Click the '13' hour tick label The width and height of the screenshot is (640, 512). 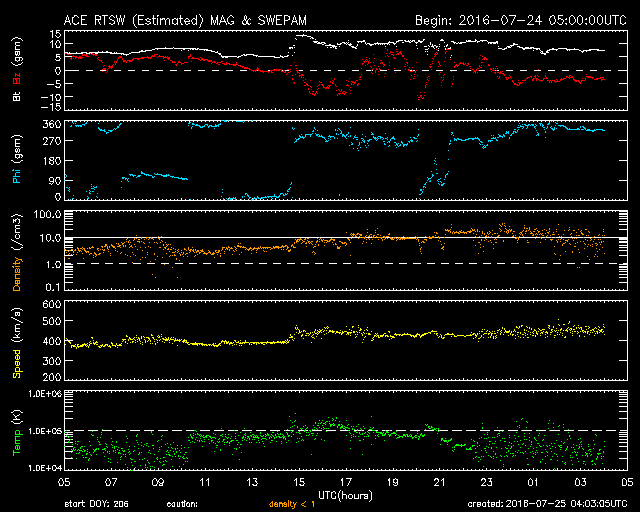(x=252, y=482)
